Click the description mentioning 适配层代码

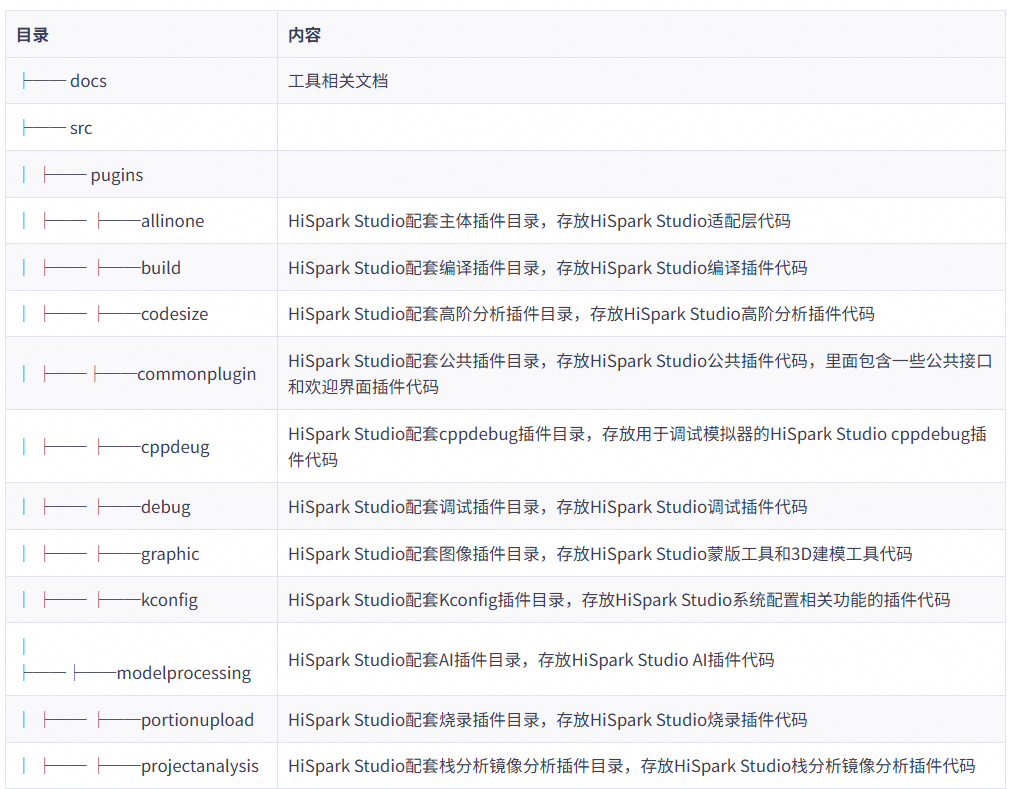(x=539, y=221)
